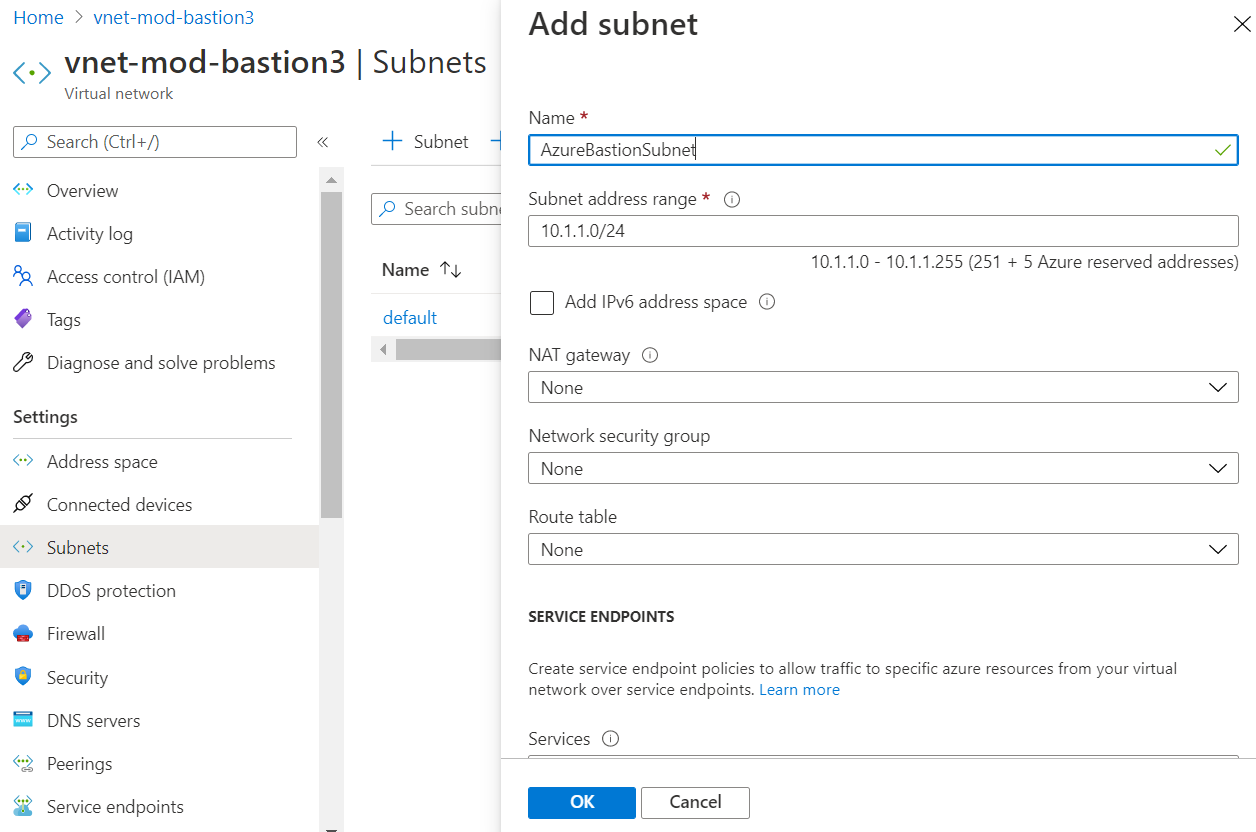Click the plus icon of add Subnet
Viewport: 1256px width, 832px height.
click(392, 141)
